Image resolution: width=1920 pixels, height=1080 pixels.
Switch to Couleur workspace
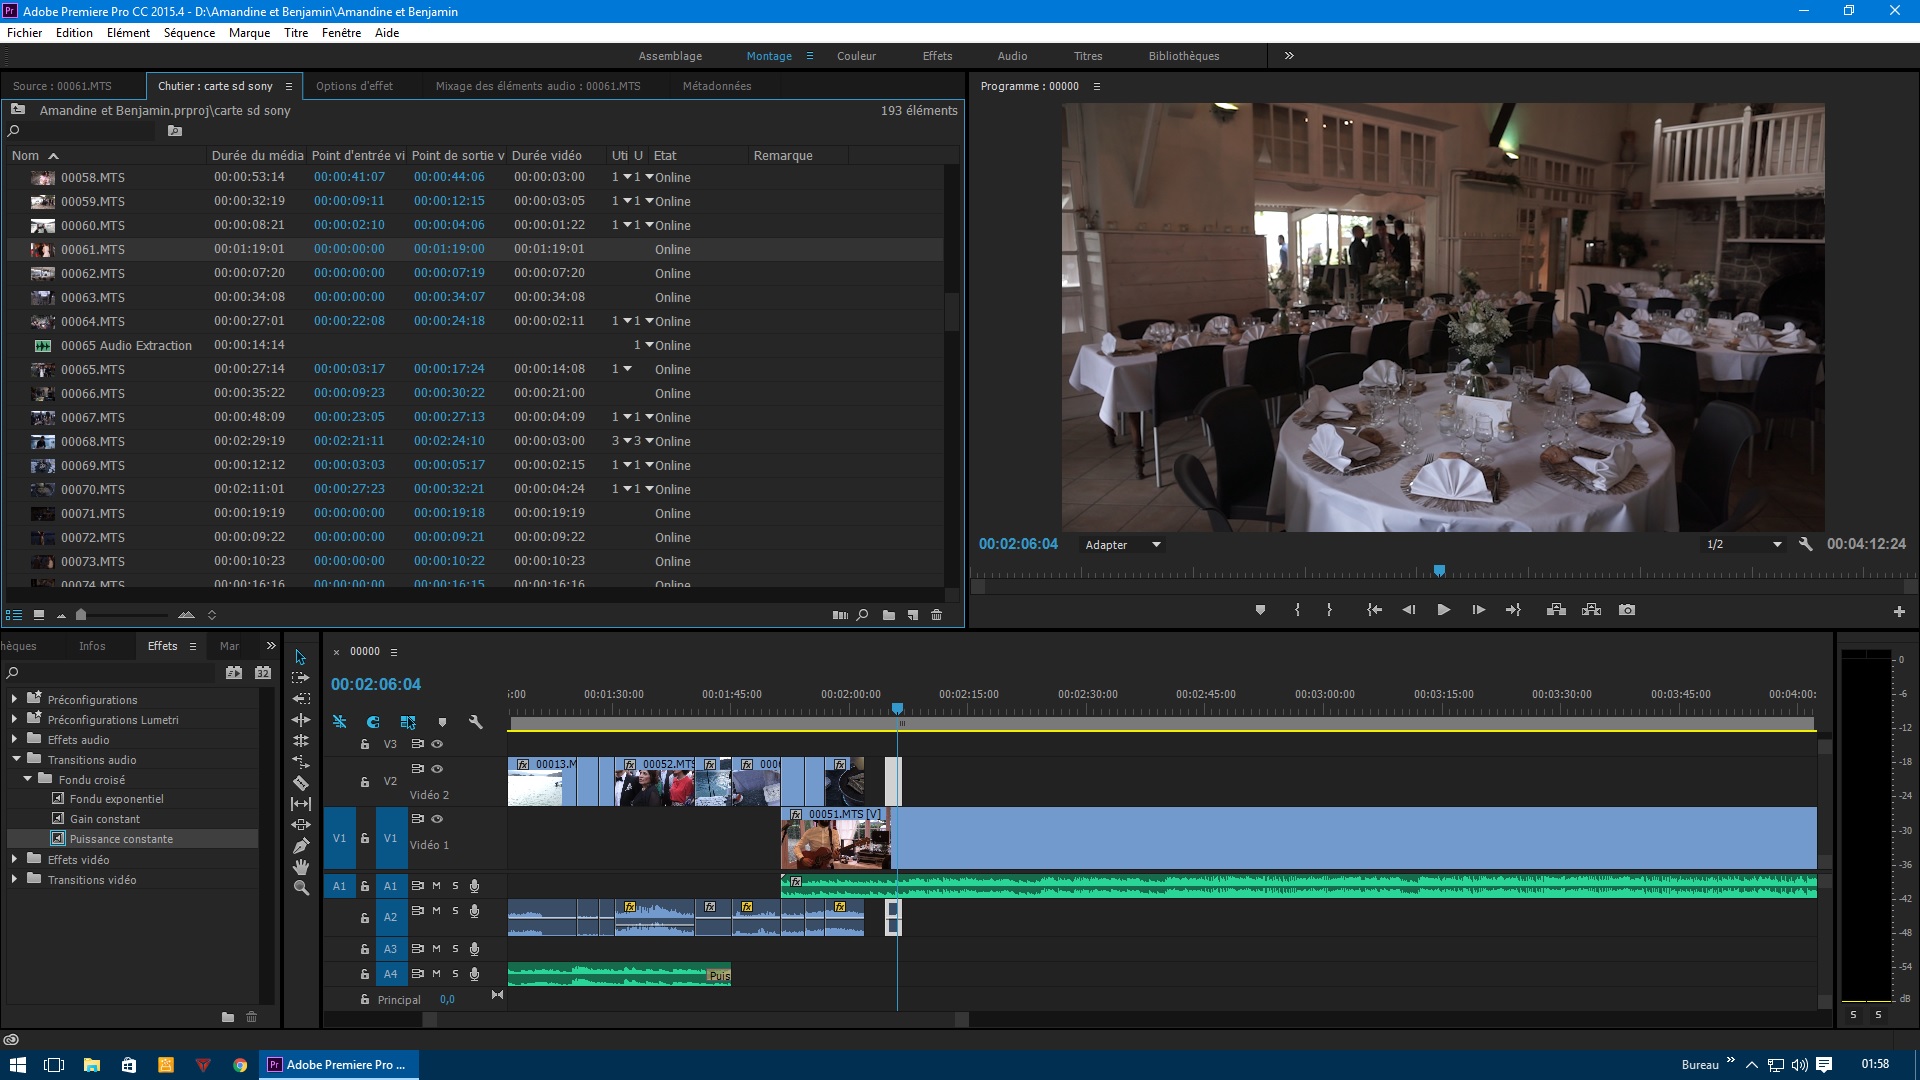[856, 56]
